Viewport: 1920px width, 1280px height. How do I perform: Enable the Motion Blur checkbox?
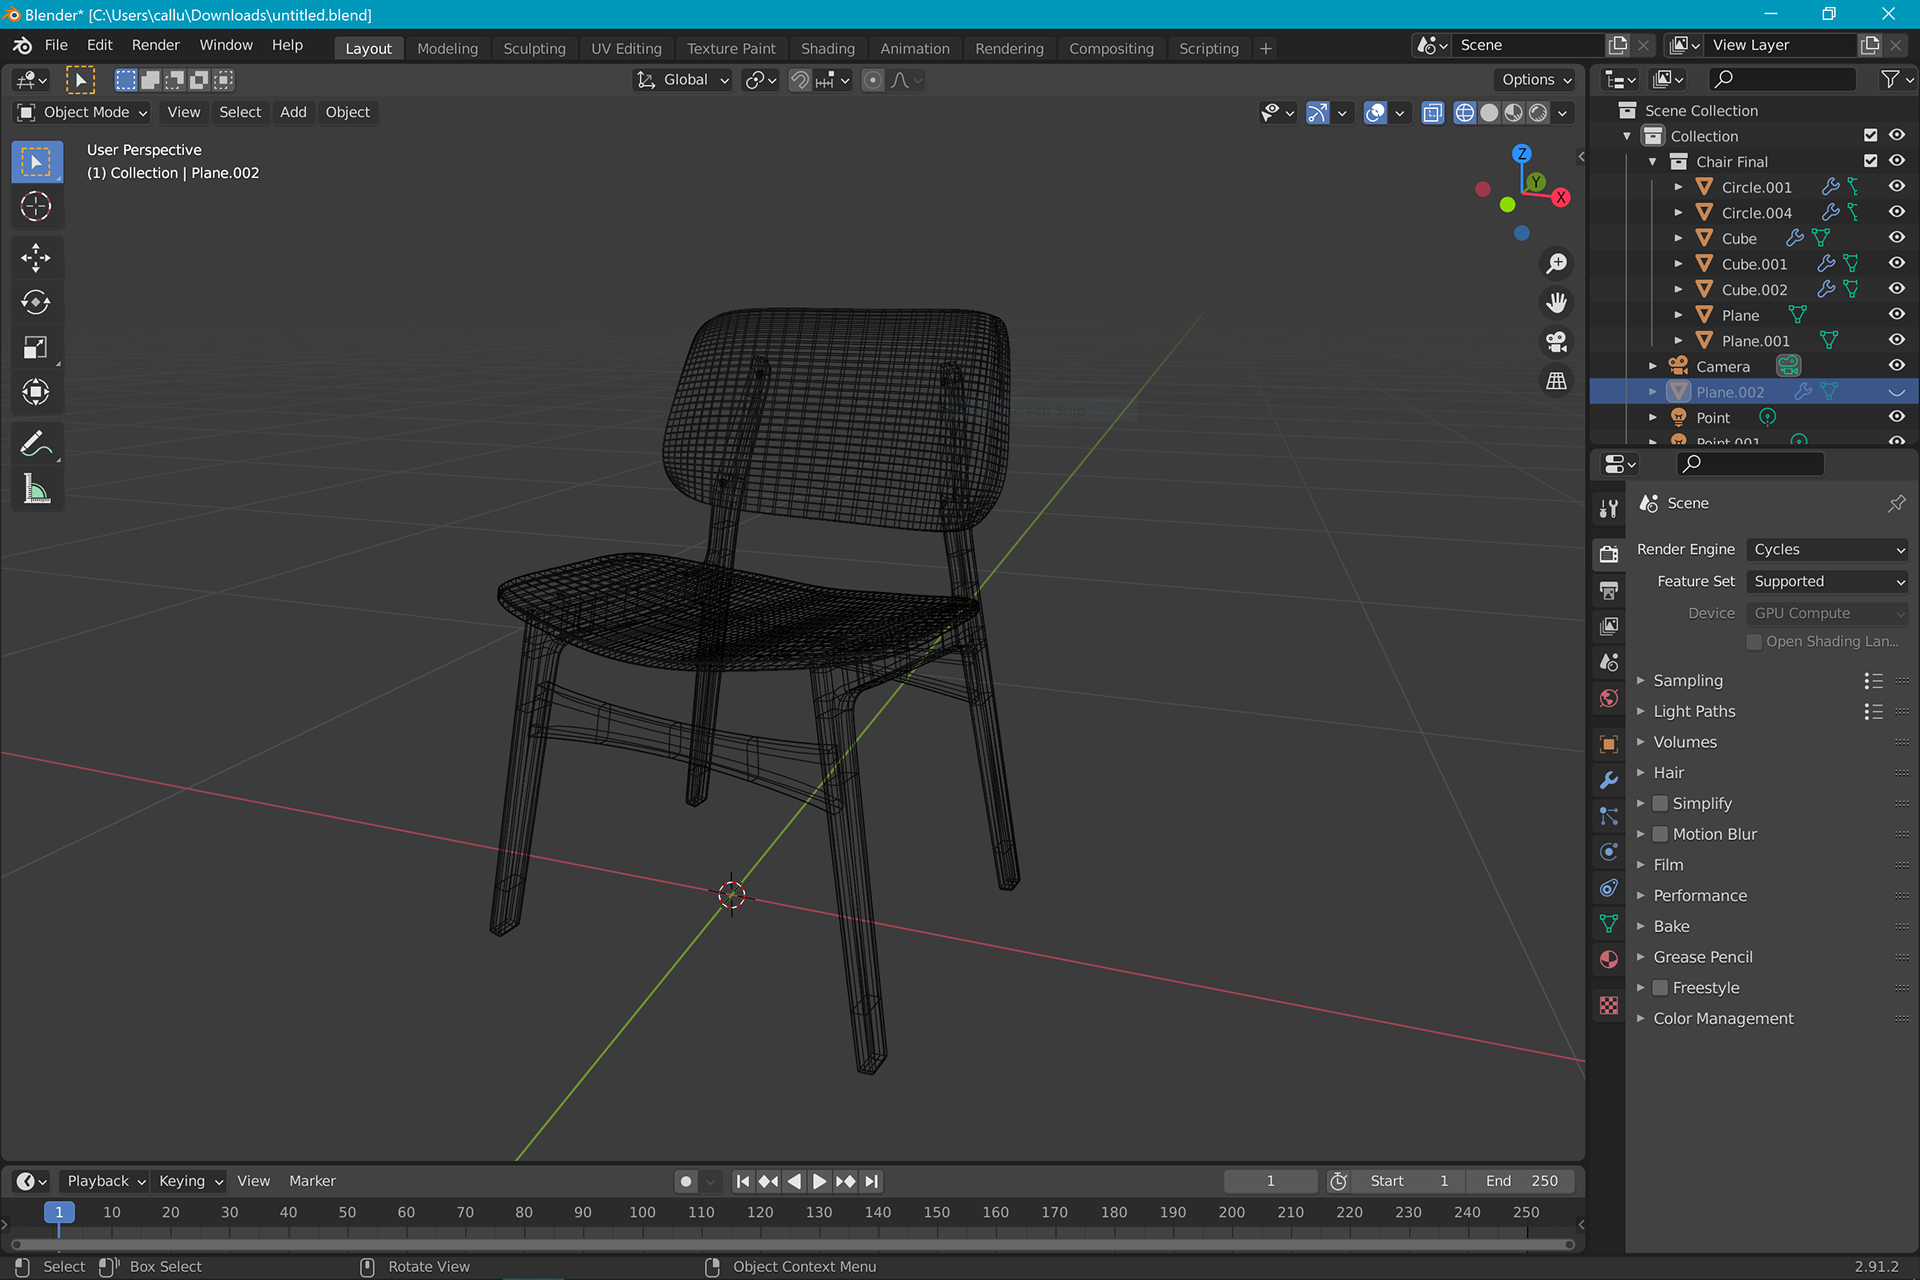tap(1660, 834)
